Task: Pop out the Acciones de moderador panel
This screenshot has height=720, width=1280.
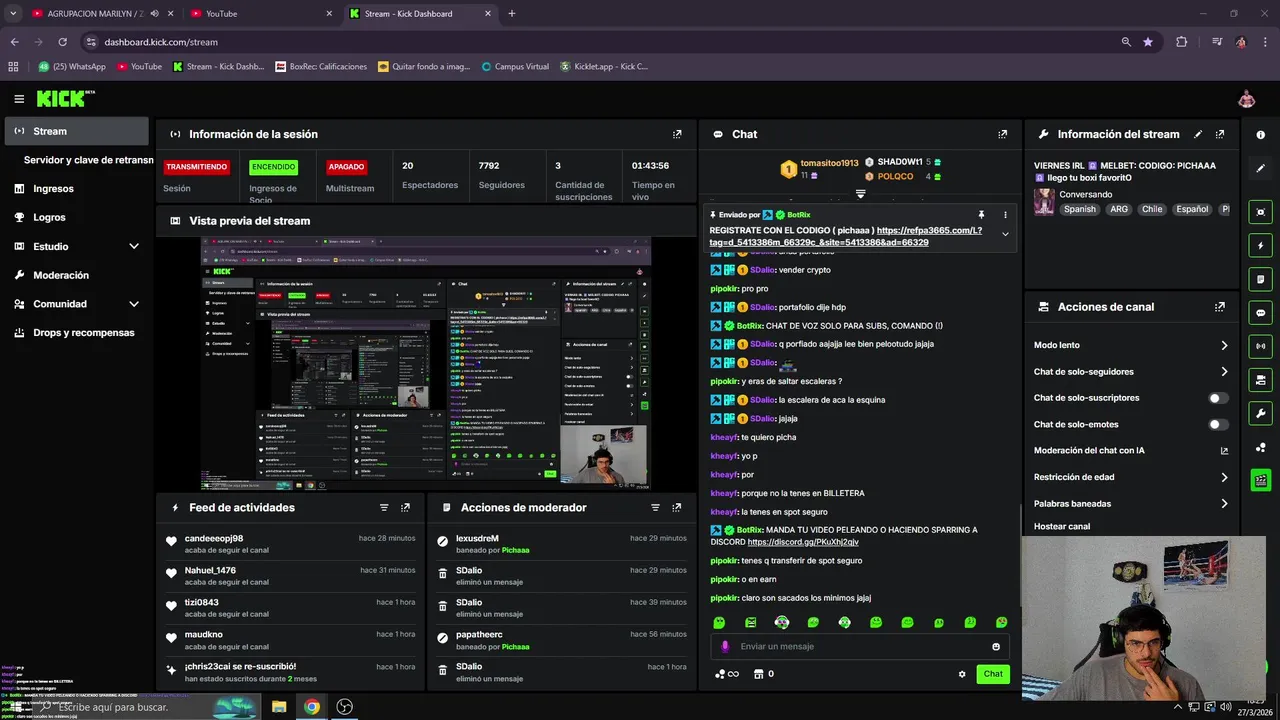Action: coord(677,508)
